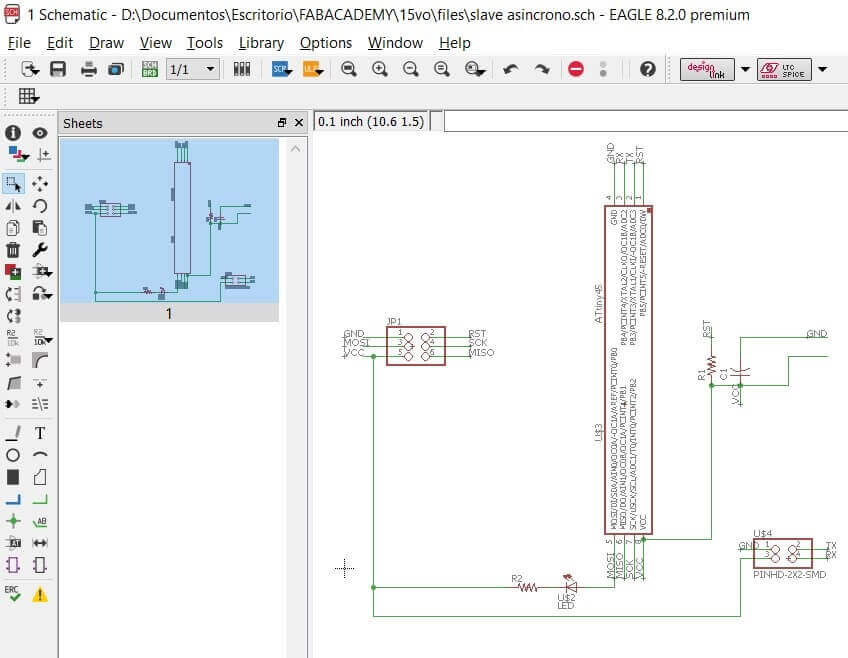Click the Rotate tool icon
This screenshot has width=848, height=658.
[x=40, y=206]
